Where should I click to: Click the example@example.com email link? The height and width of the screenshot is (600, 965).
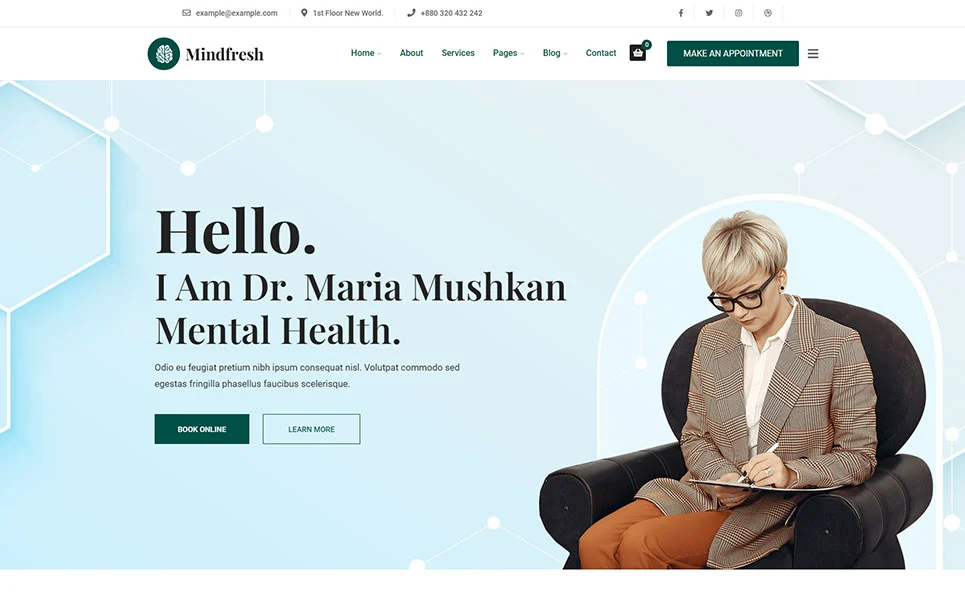tap(236, 13)
